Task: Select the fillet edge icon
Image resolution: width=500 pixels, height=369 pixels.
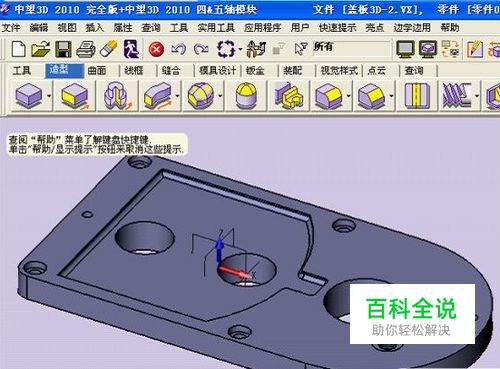Action: click(x=329, y=96)
